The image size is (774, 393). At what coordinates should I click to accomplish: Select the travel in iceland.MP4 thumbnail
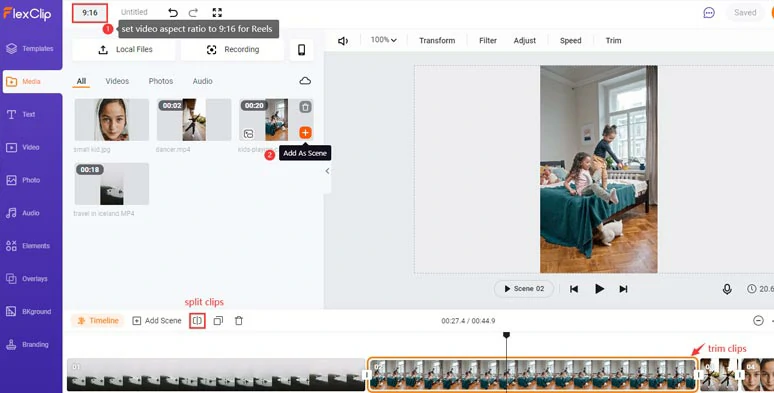click(112, 184)
